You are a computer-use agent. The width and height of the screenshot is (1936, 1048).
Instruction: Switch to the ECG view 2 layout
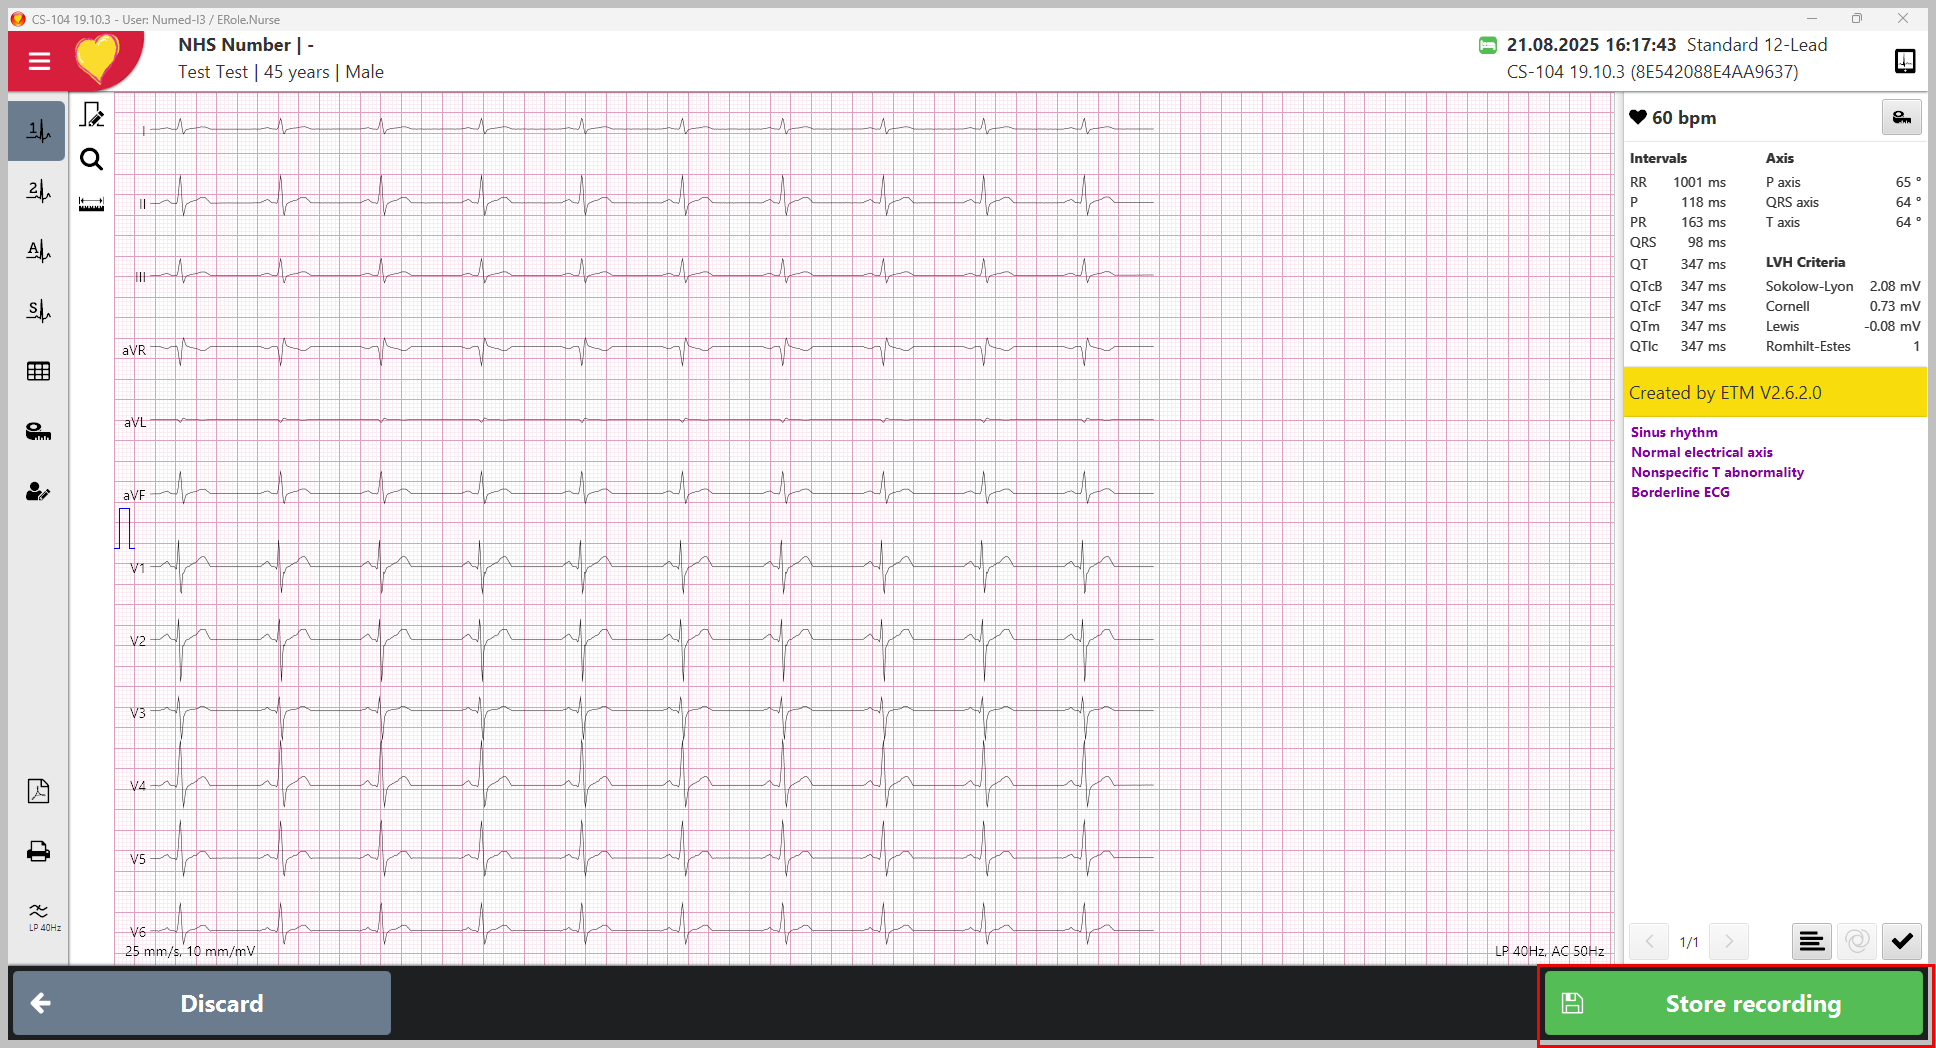[x=38, y=191]
